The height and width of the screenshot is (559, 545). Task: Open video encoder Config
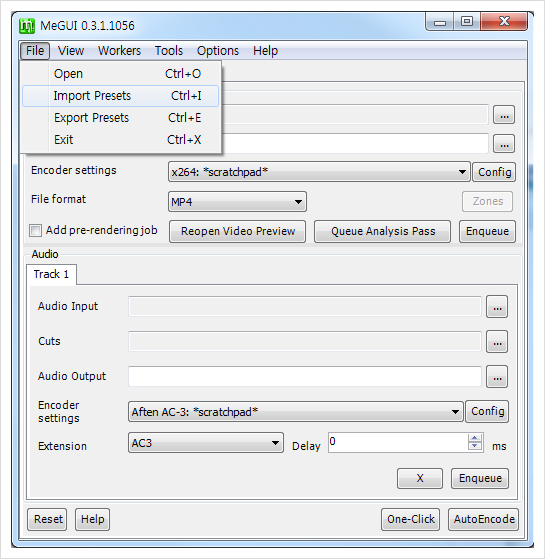[494, 172]
